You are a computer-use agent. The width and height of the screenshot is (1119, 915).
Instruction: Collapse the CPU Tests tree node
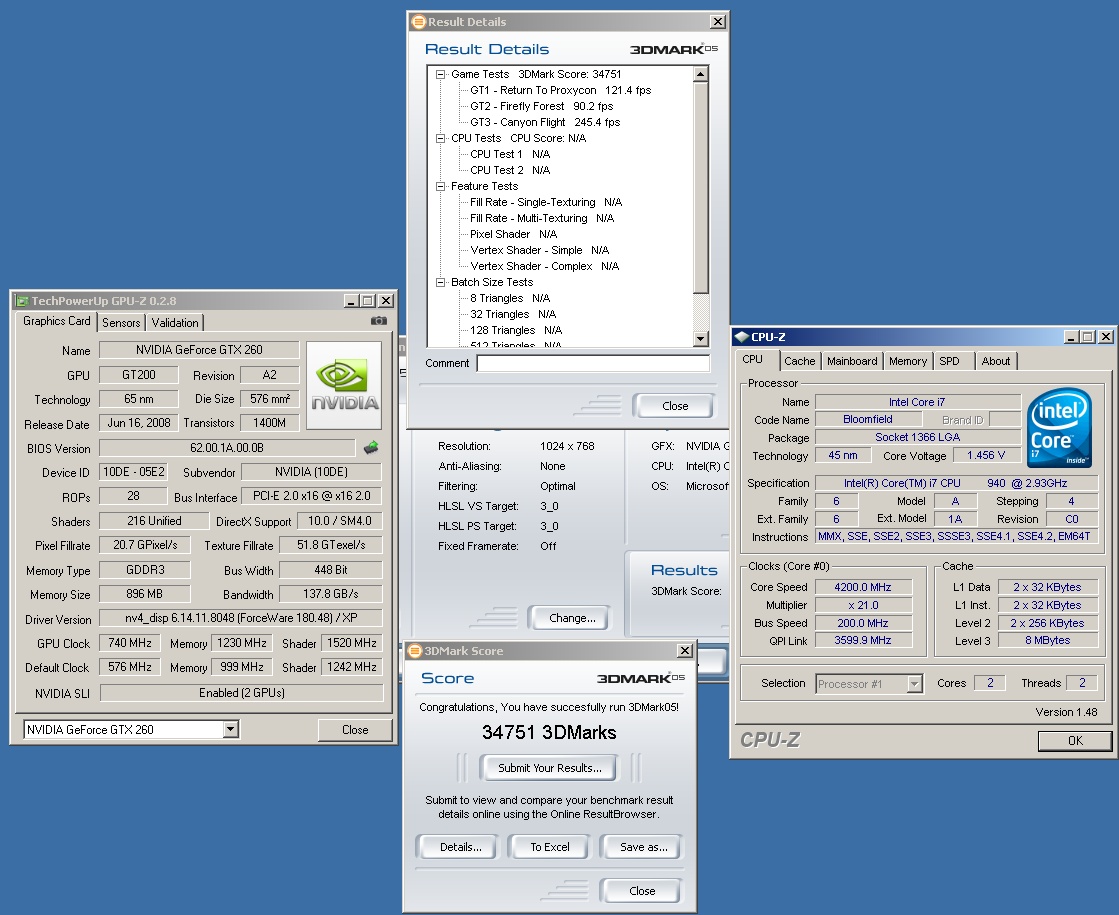pos(440,138)
